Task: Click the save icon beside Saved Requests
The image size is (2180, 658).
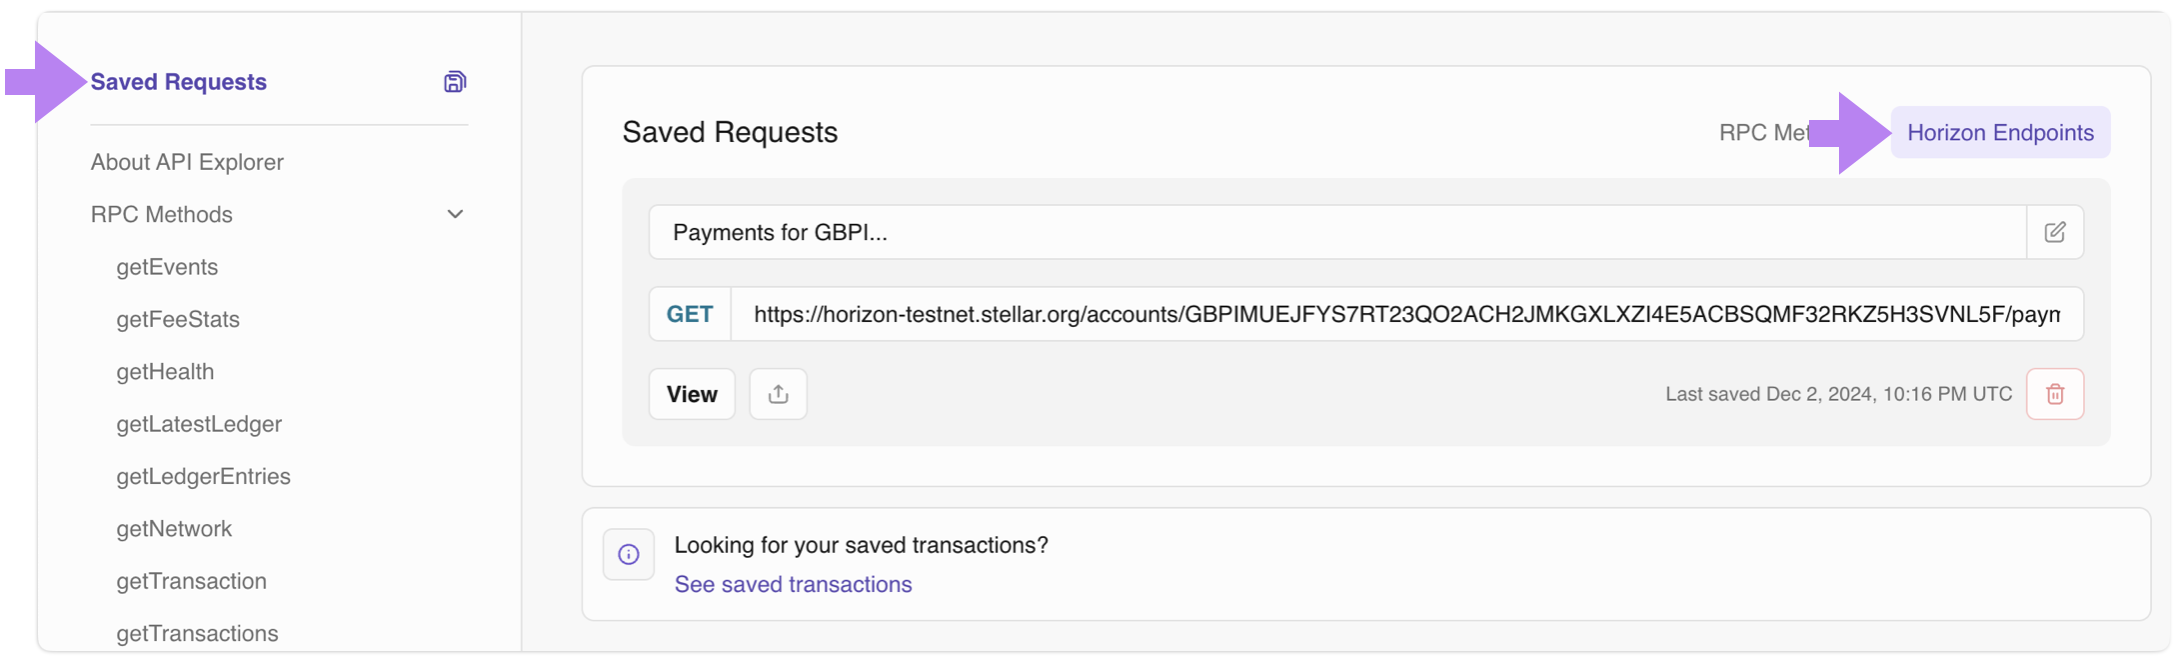Action: tap(455, 82)
